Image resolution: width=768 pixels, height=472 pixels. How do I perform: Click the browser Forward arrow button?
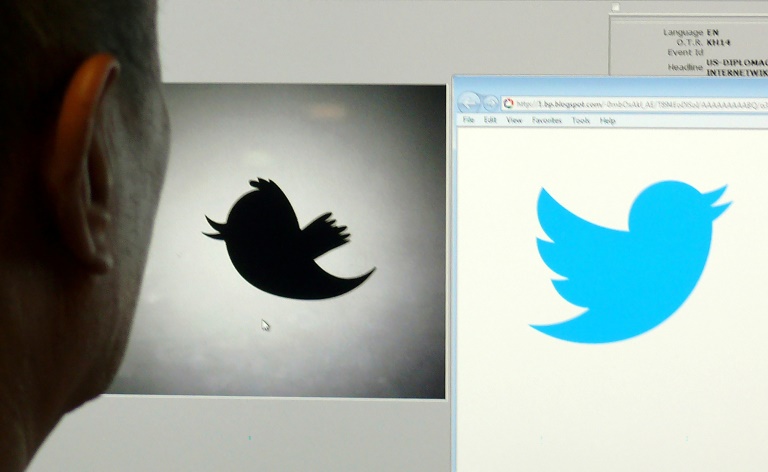point(489,103)
